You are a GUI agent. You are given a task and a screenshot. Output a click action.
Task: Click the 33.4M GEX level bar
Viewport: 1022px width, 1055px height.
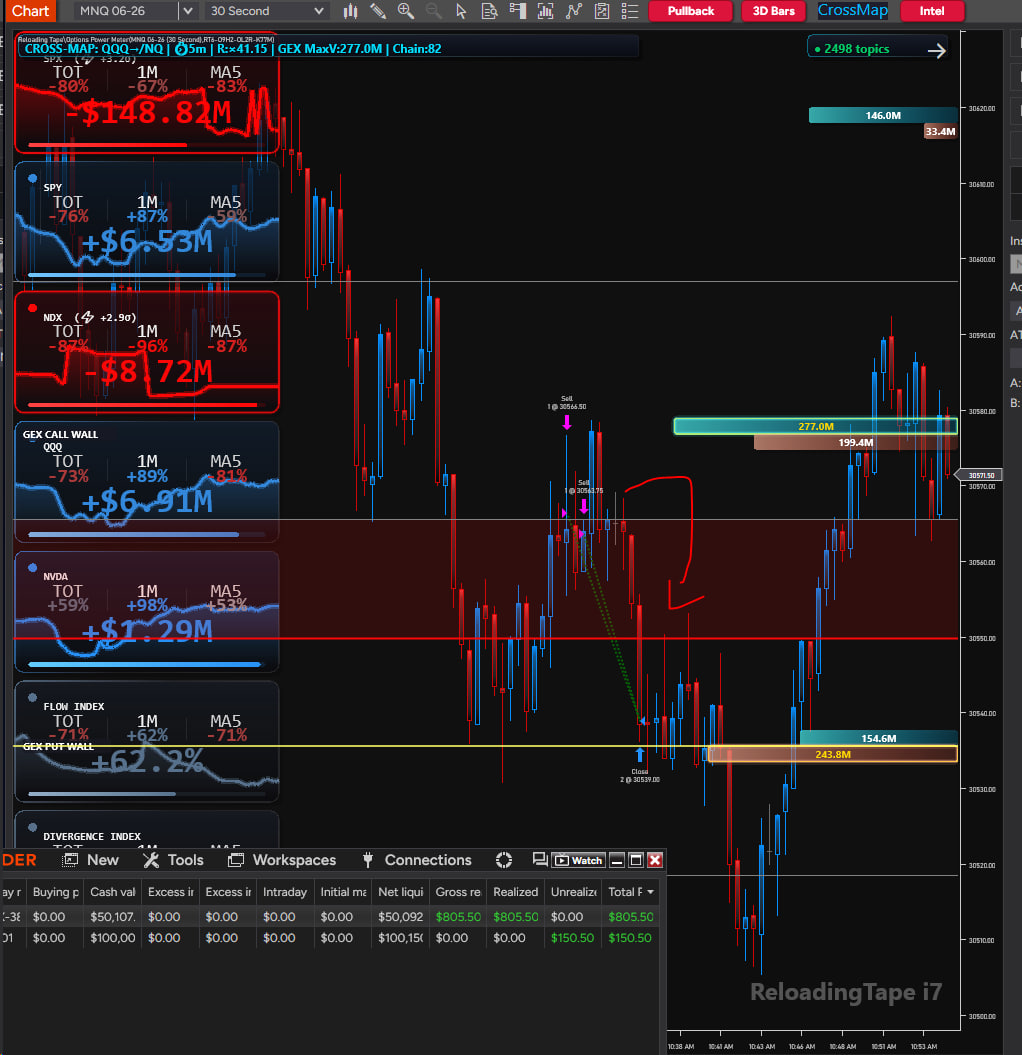tap(940, 131)
